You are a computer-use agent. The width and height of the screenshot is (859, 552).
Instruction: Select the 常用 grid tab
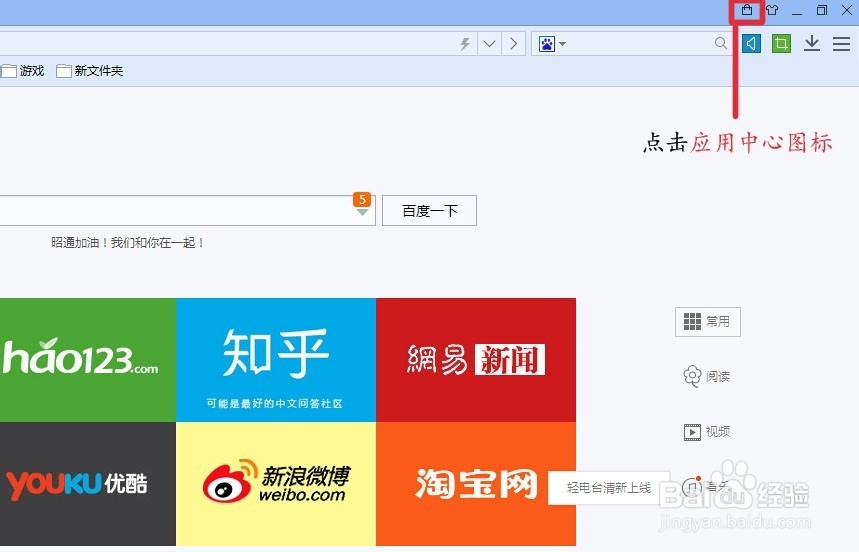click(x=708, y=321)
